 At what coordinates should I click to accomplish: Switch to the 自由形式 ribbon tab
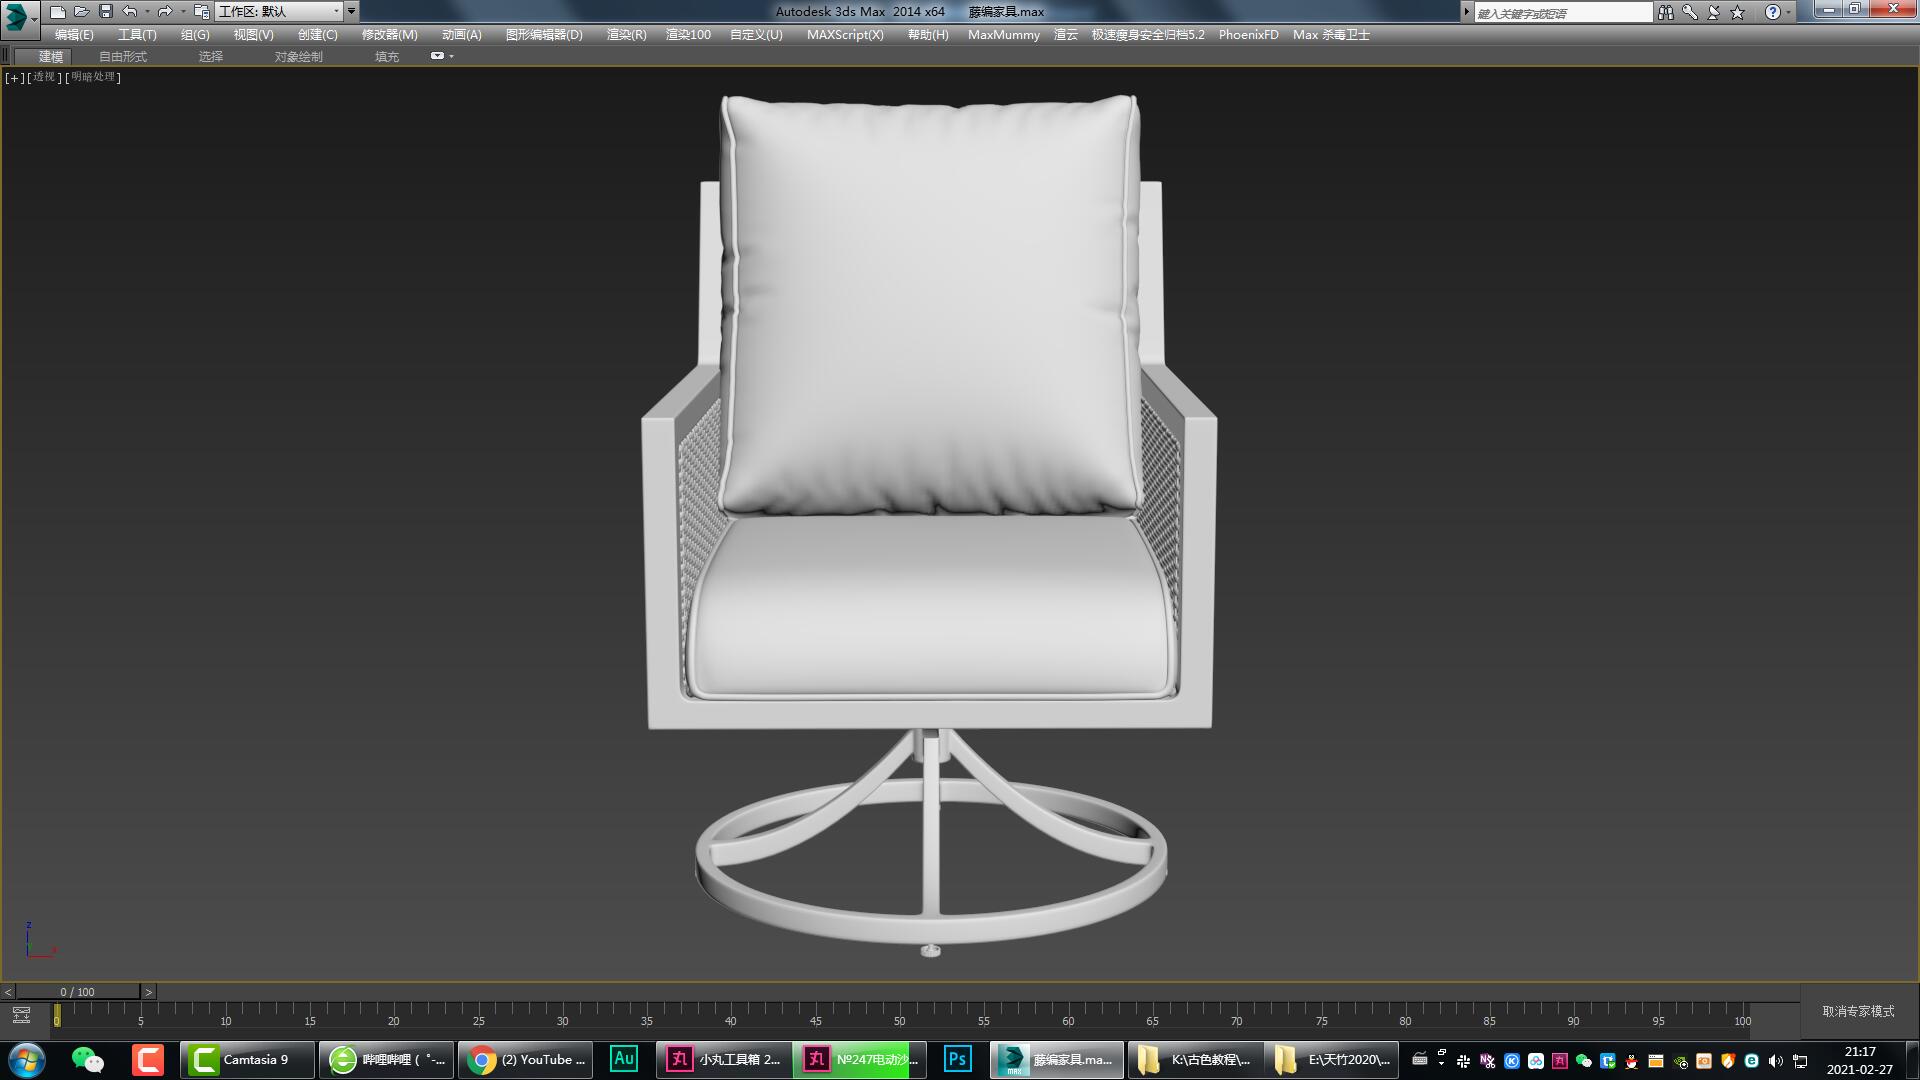[122, 56]
